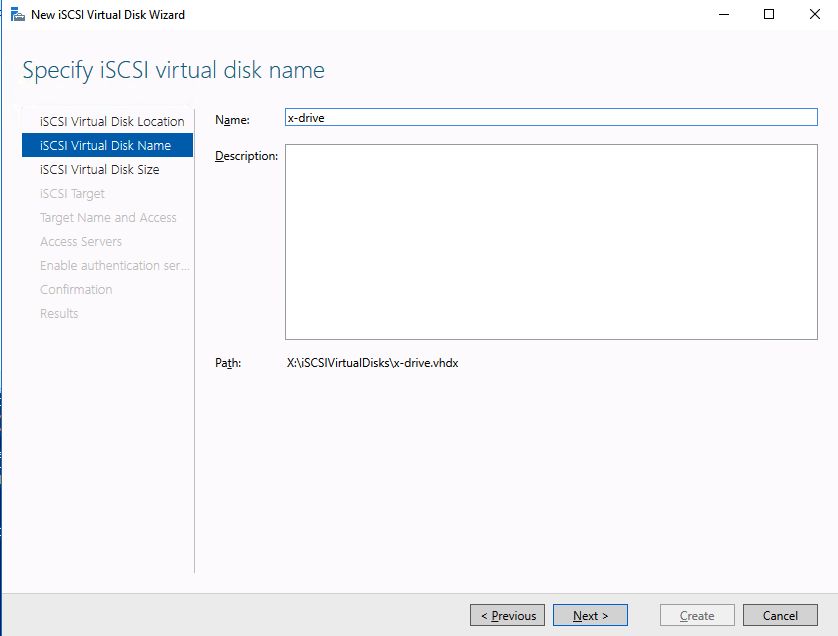Maximize the wizard window
838x636 pixels.
pos(768,15)
